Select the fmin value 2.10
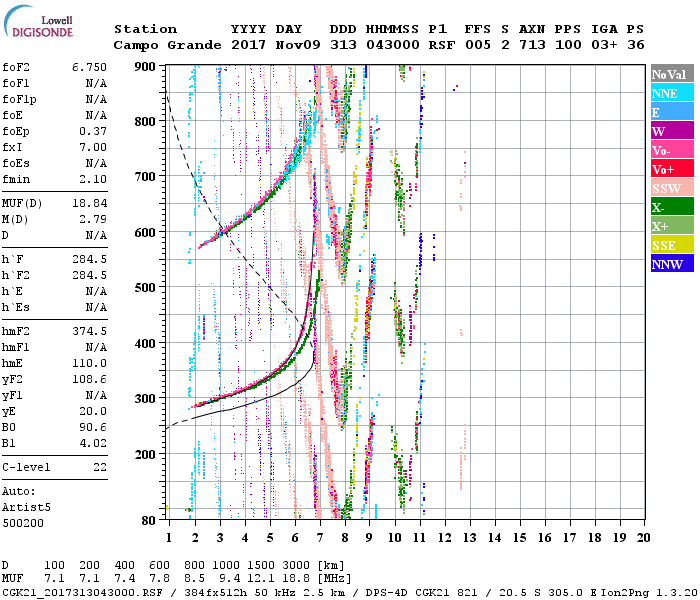 click(x=93, y=179)
